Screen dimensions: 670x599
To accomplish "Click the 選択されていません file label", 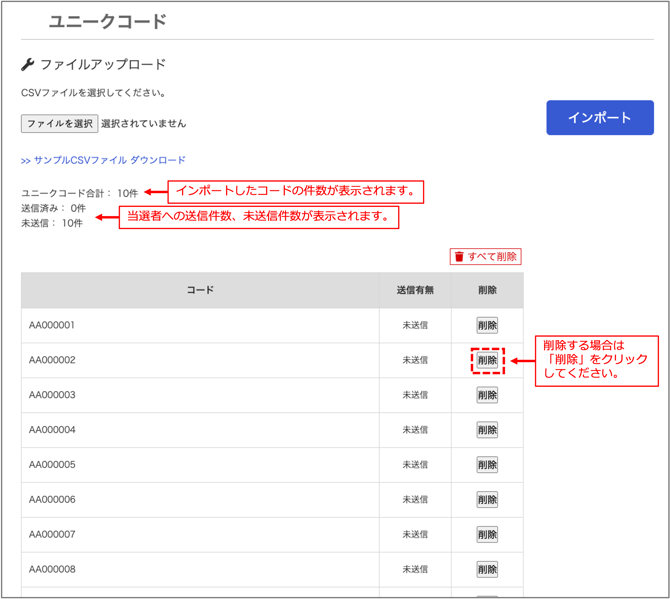I will pyautogui.click(x=143, y=124).
